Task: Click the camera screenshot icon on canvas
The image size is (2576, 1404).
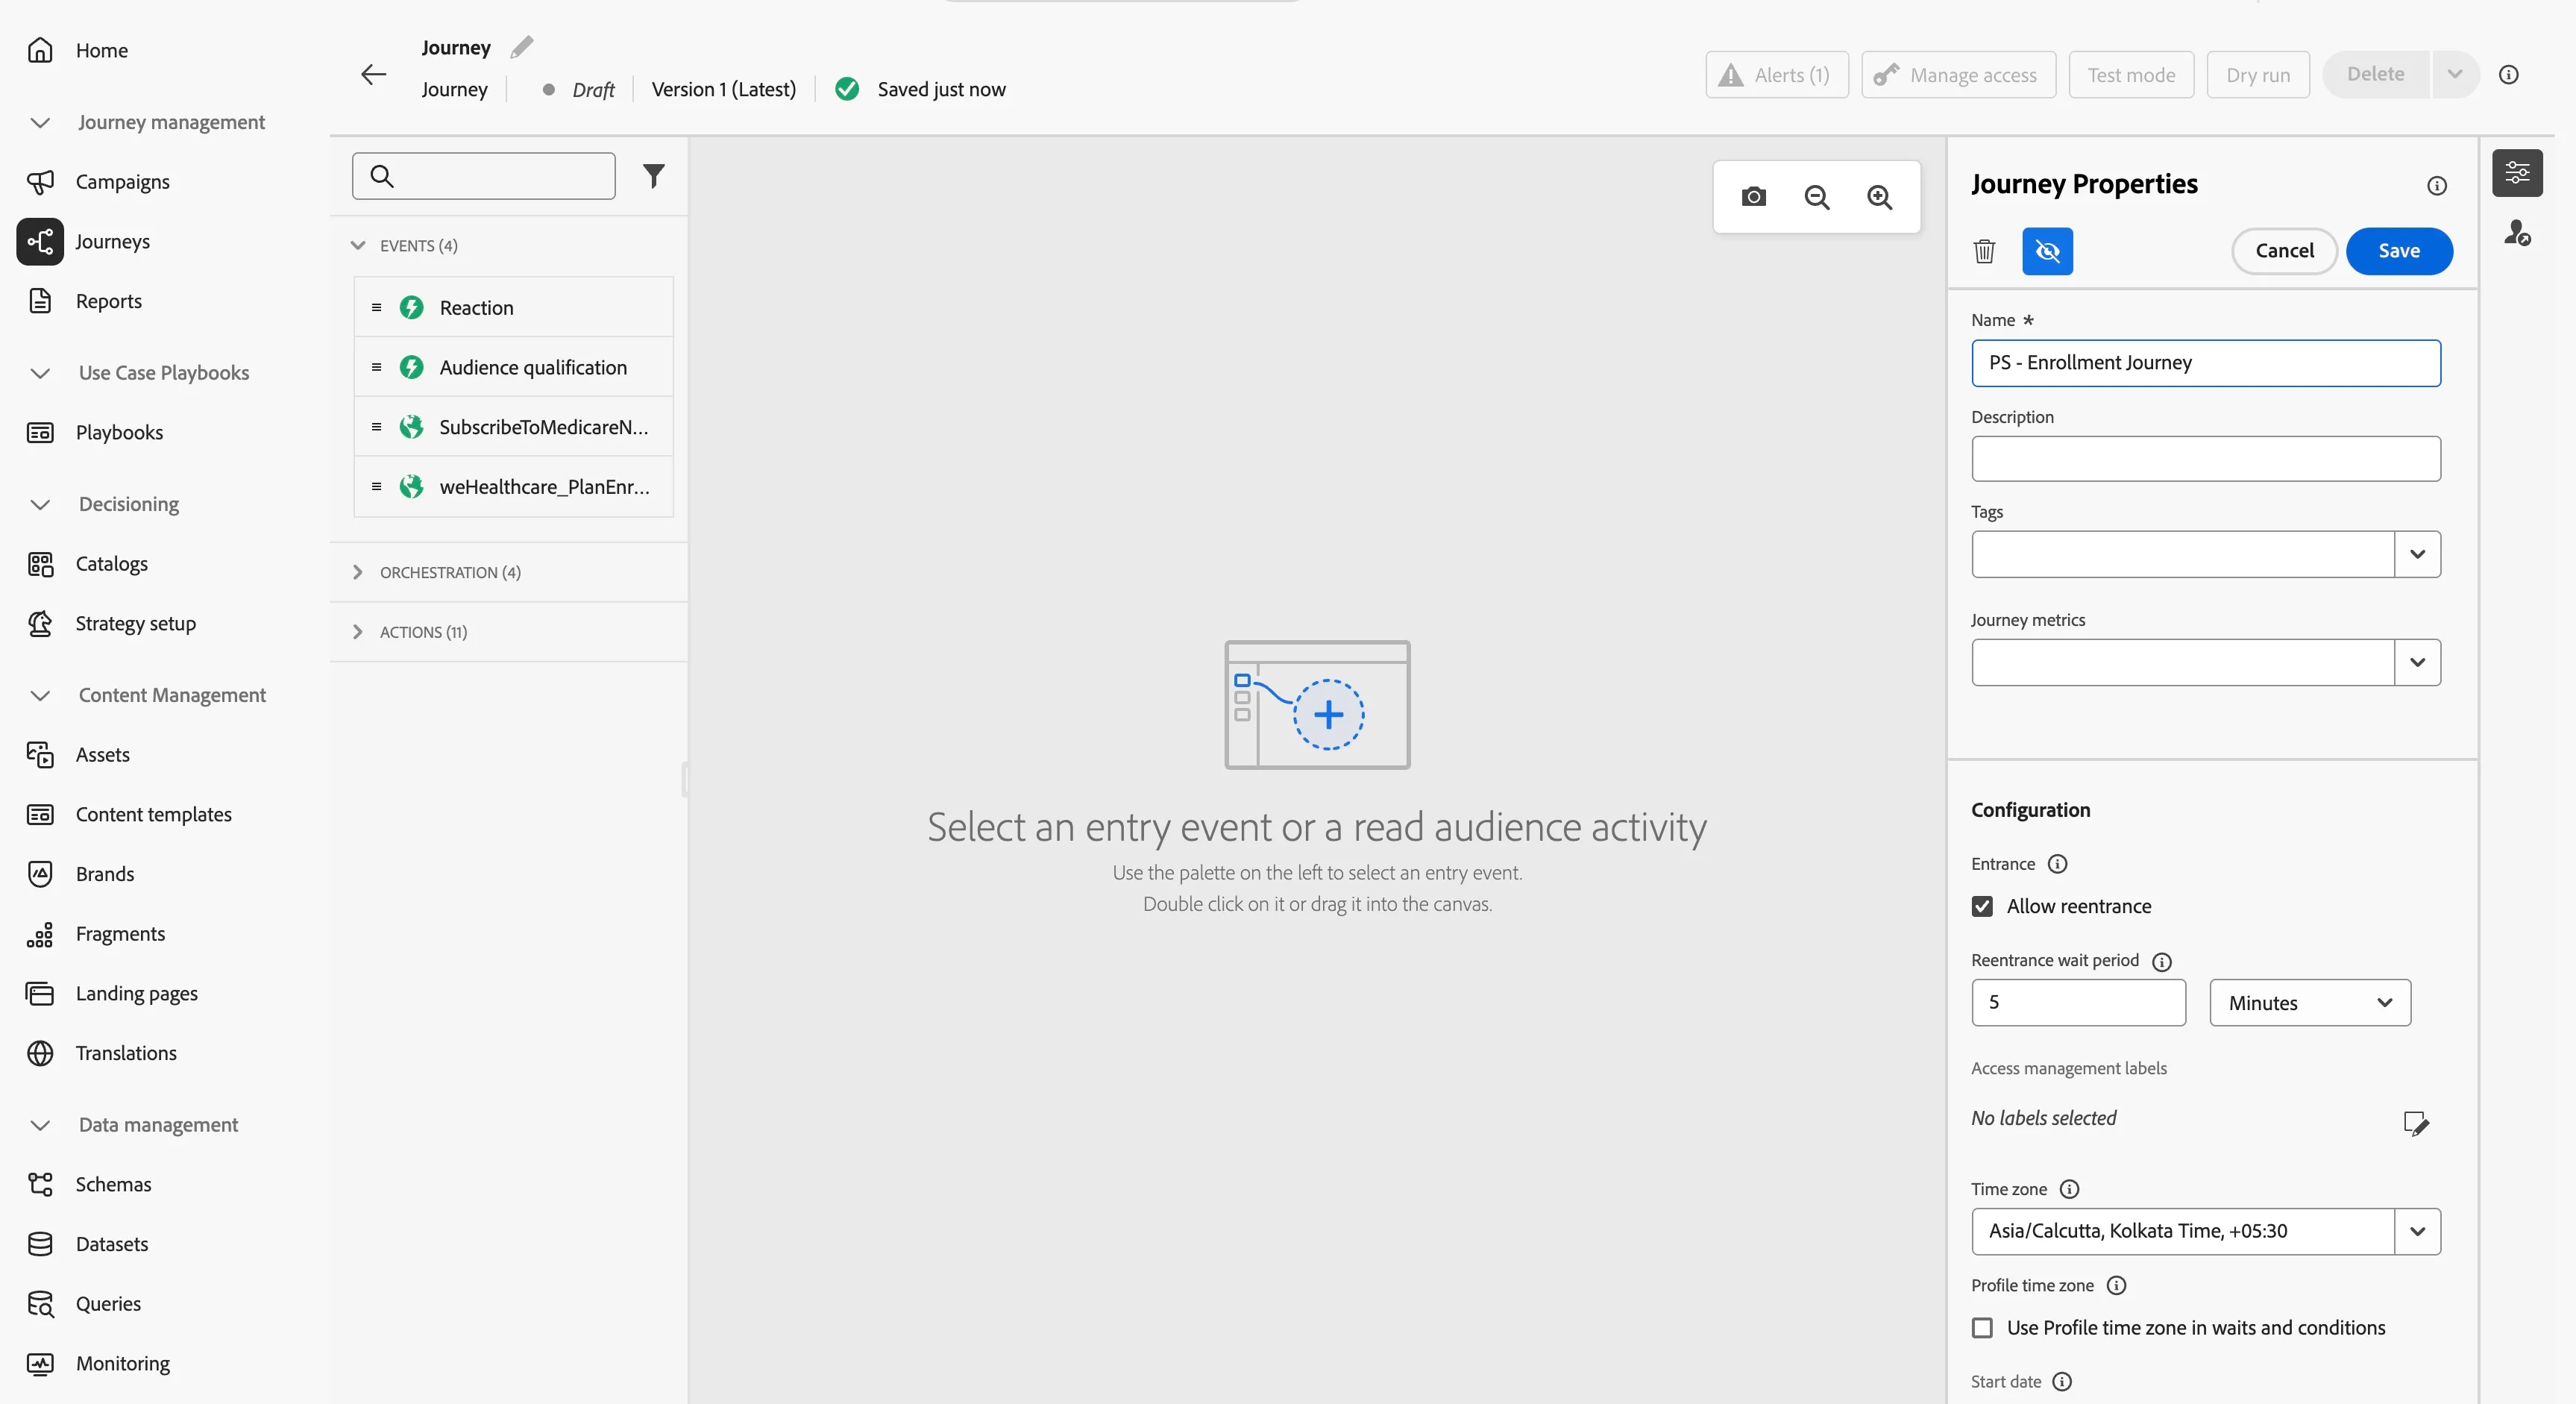Action: pos(1753,197)
